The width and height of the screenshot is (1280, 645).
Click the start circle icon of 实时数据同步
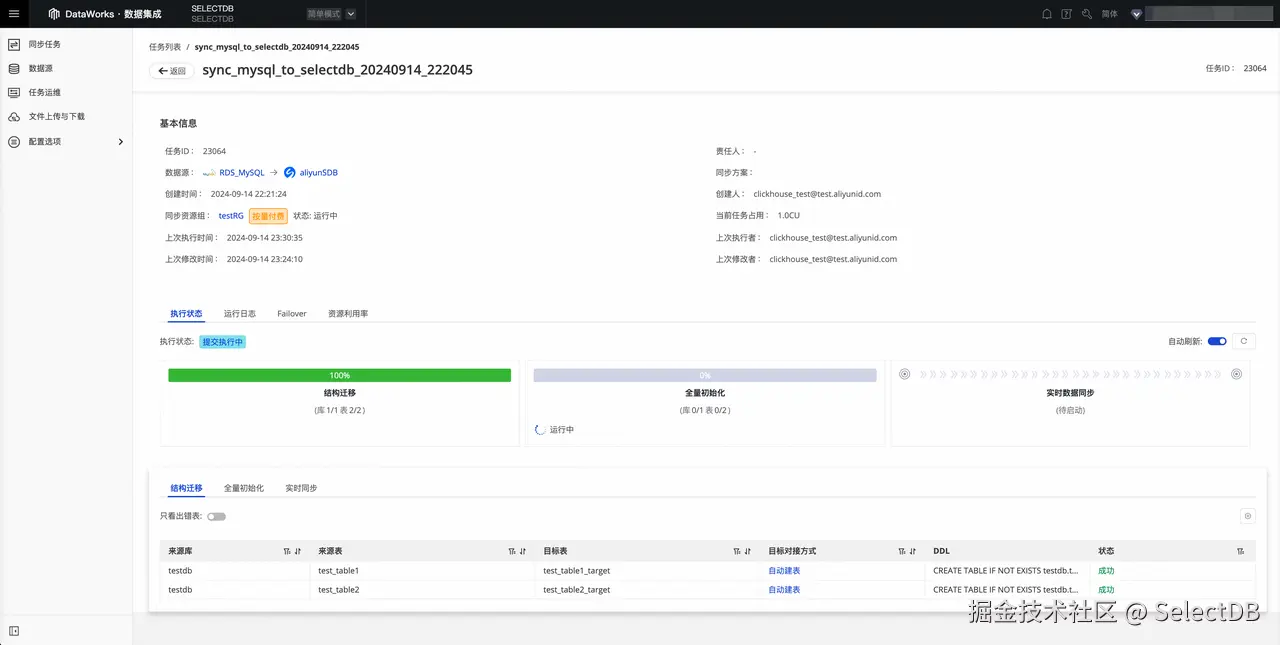[x=905, y=374]
